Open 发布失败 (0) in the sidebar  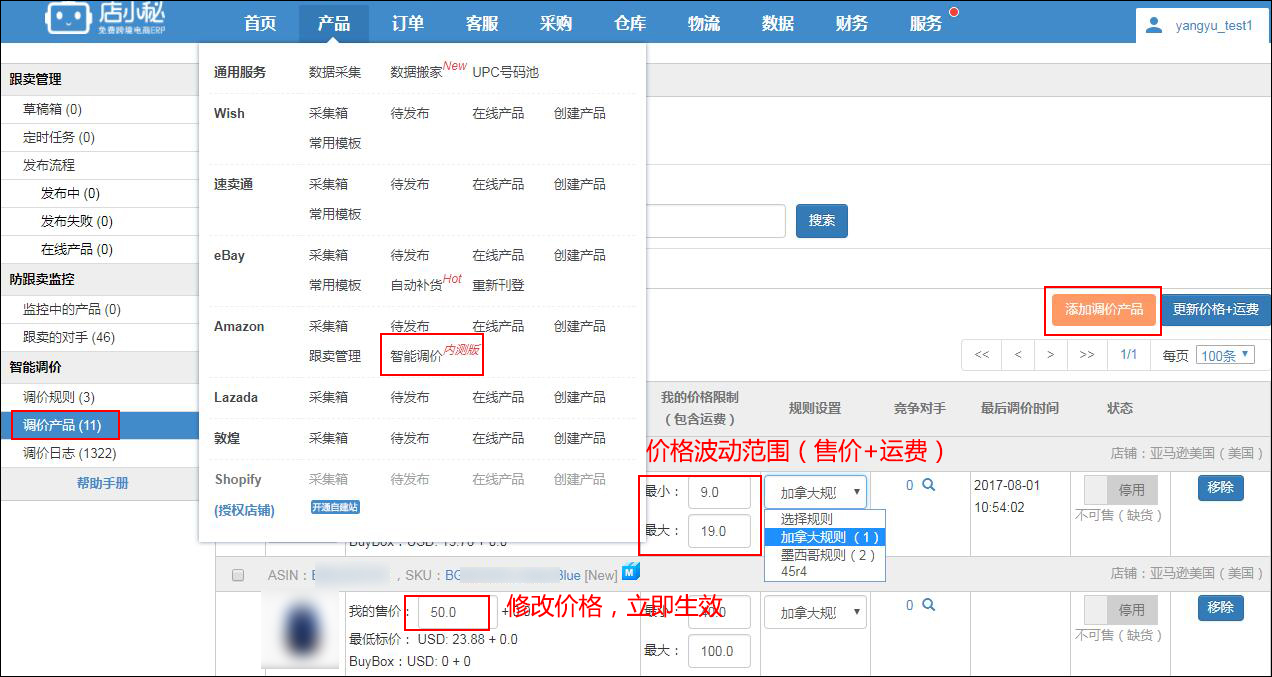pyautogui.click(x=77, y=221)
